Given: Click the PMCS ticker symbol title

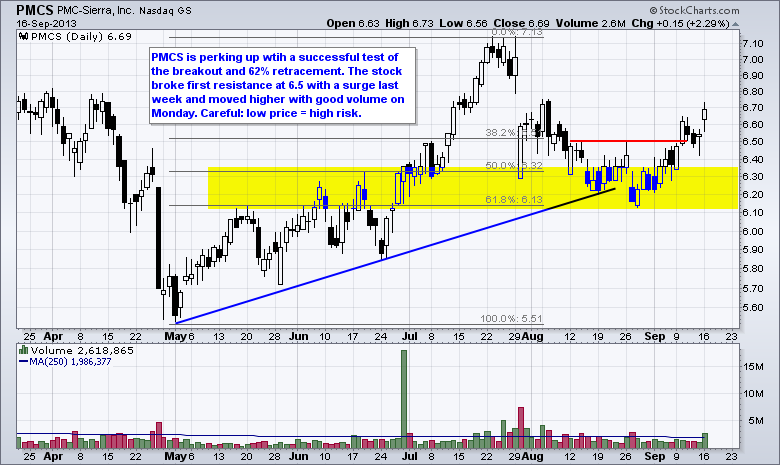Looking at the screenshot, I should point(34,10).
